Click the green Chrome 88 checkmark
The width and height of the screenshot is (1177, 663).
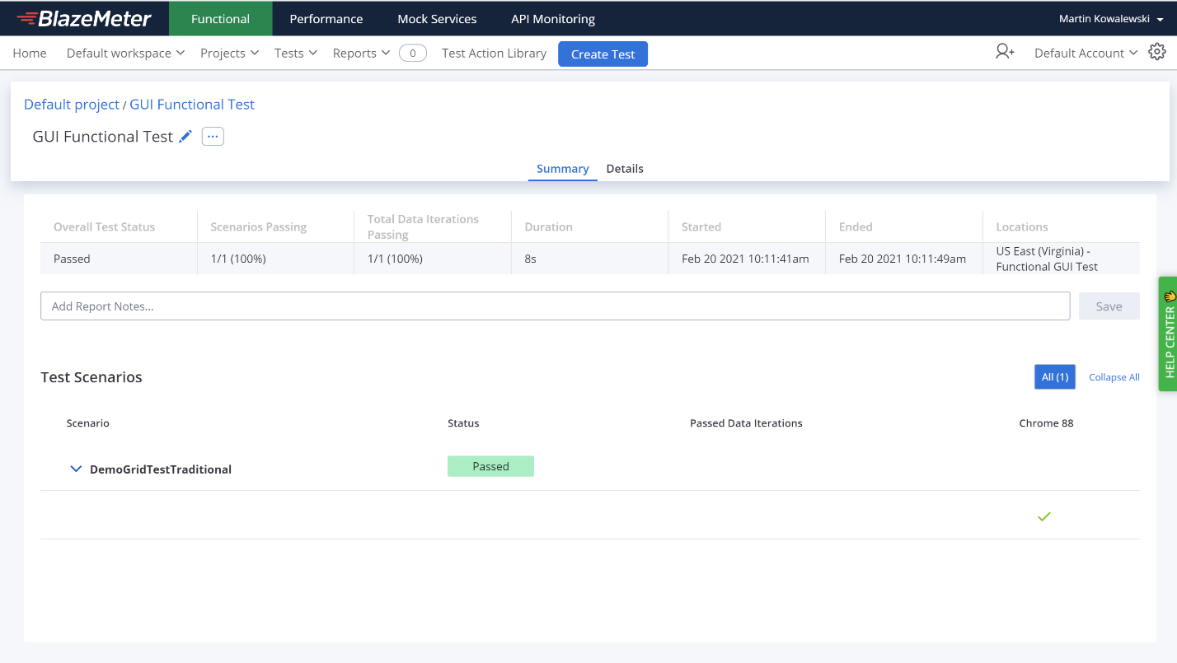point(1044,517)
